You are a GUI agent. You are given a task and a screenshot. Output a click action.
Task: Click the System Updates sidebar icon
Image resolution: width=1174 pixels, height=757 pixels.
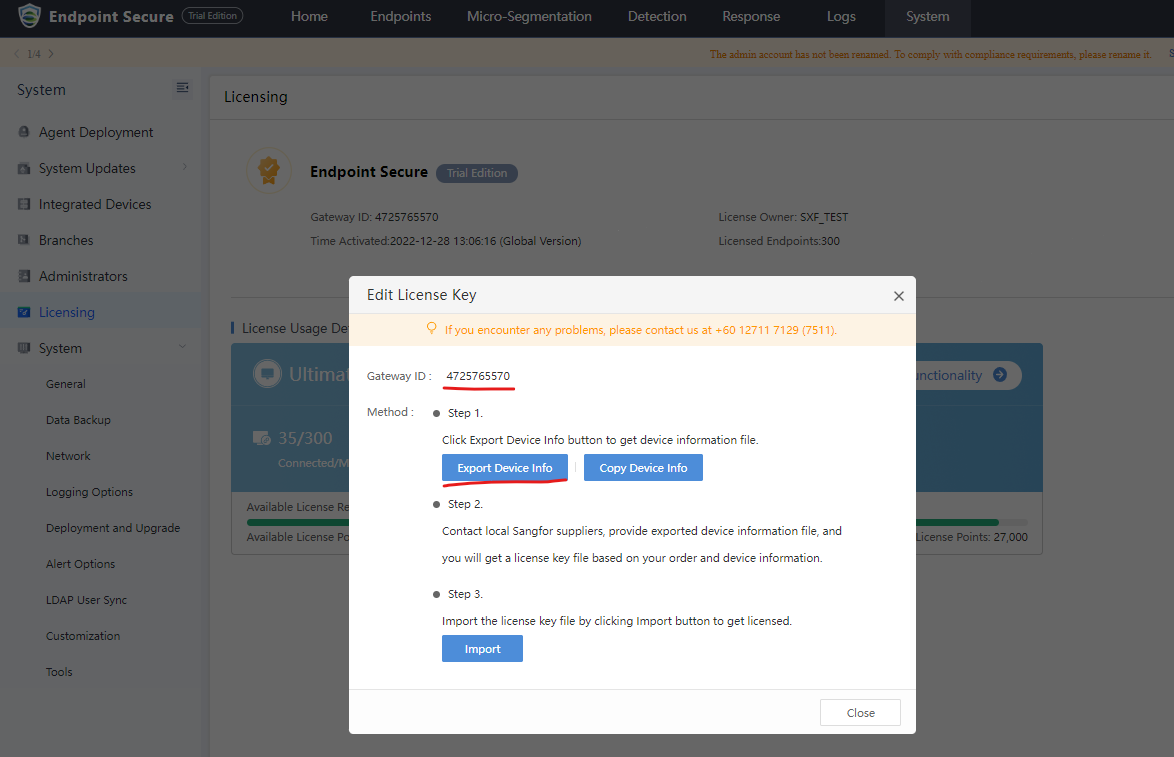pos(24,168)
